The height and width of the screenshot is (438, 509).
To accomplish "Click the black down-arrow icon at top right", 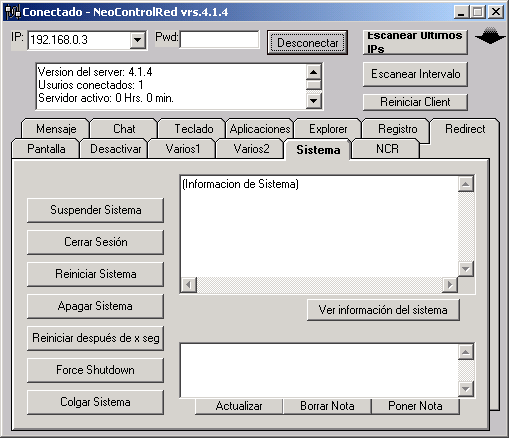I will [x=490, y=36].
